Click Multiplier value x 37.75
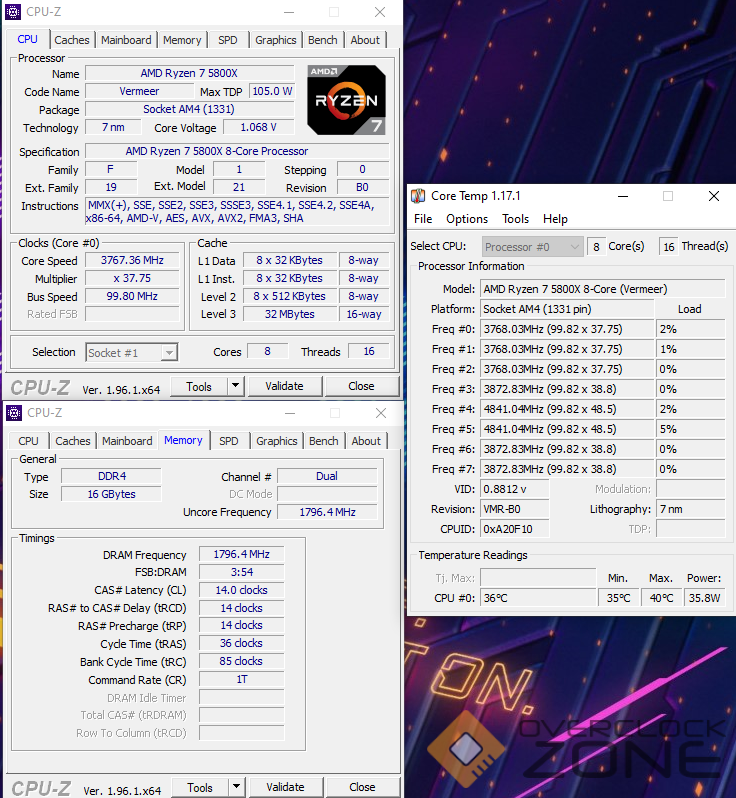Screen dimensions: 736x798 point(132,278)
